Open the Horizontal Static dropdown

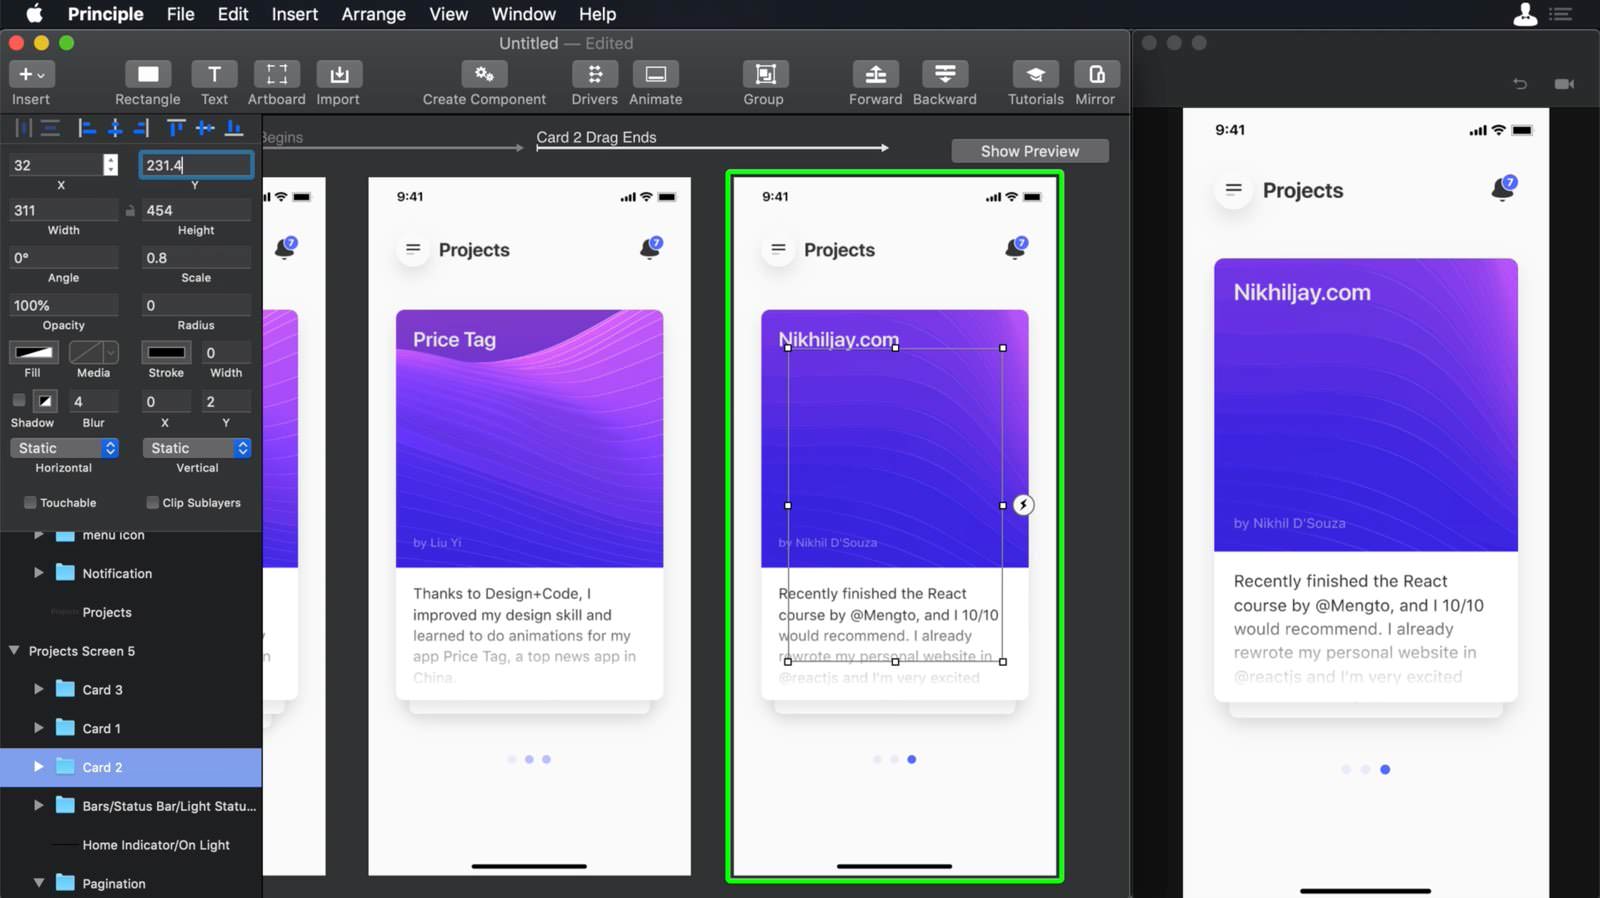pos(65,448)
